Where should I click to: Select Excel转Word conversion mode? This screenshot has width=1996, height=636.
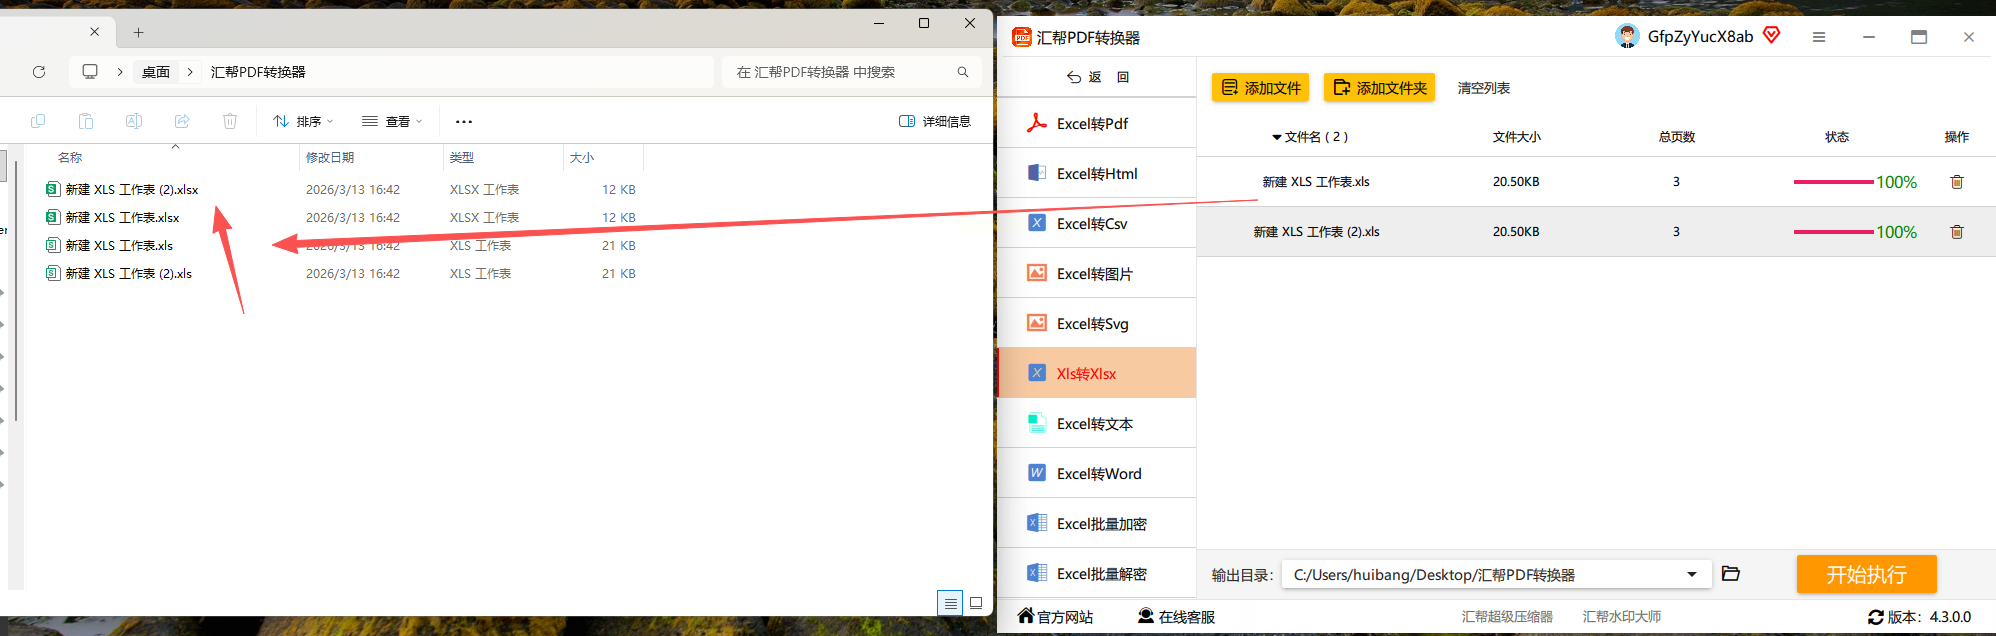1097,473
